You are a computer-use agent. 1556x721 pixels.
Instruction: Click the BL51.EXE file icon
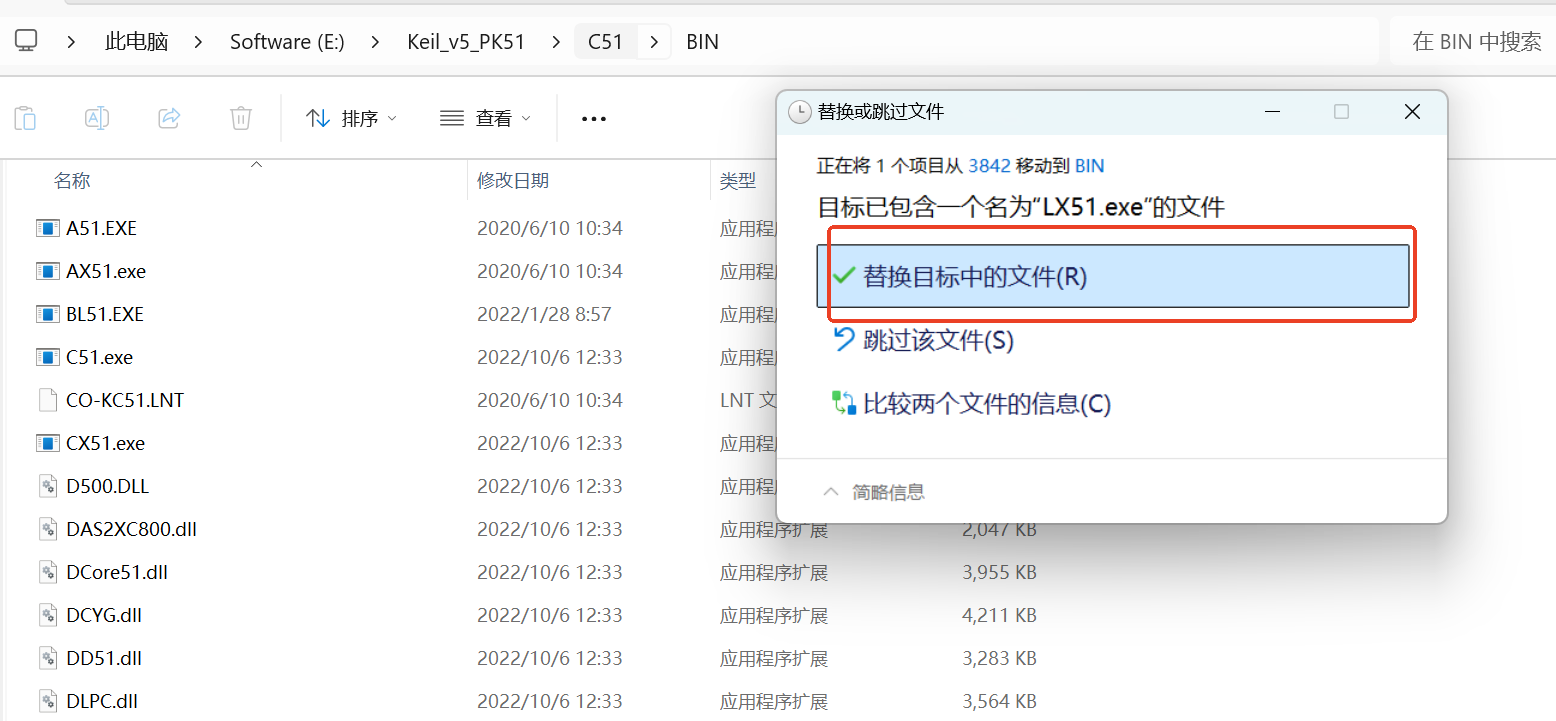(47, 314)
